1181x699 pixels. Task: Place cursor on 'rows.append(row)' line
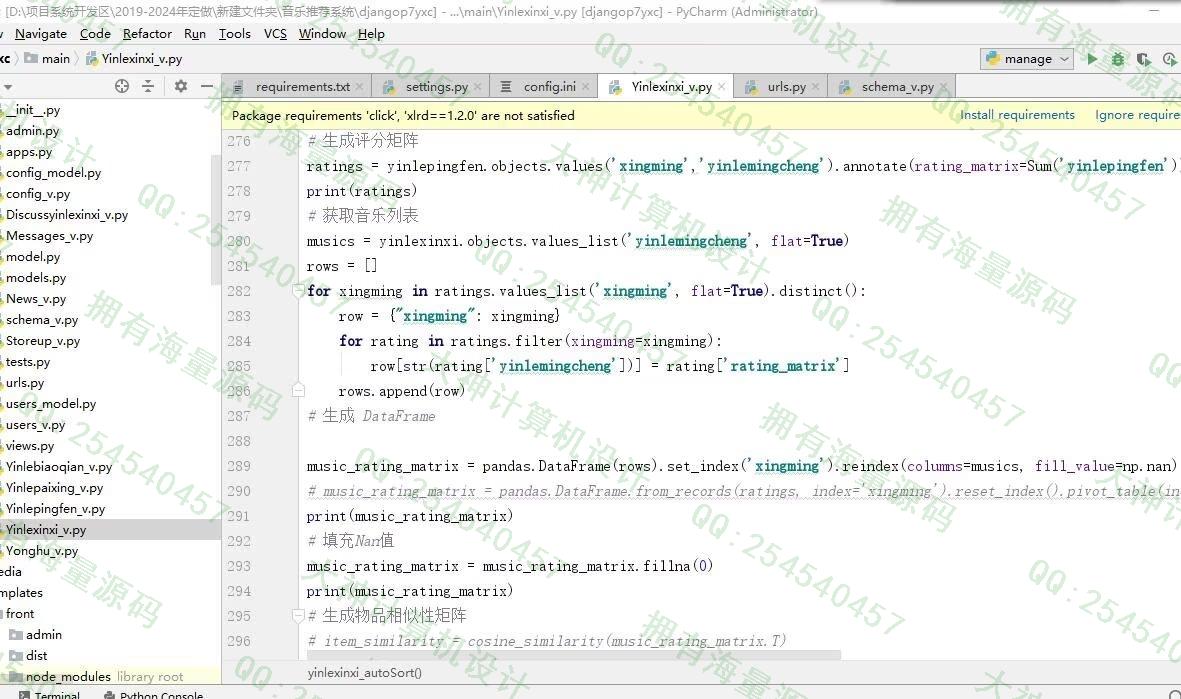pos(401,391)
